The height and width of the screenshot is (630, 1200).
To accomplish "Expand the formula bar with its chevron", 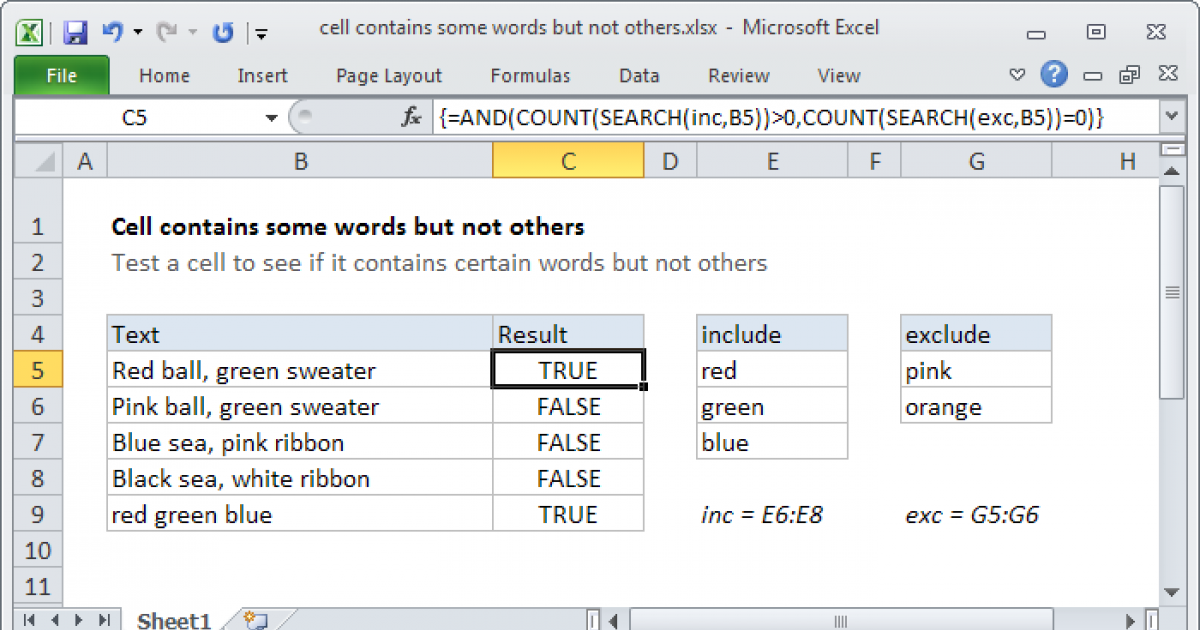I will tap(1171, 116).
